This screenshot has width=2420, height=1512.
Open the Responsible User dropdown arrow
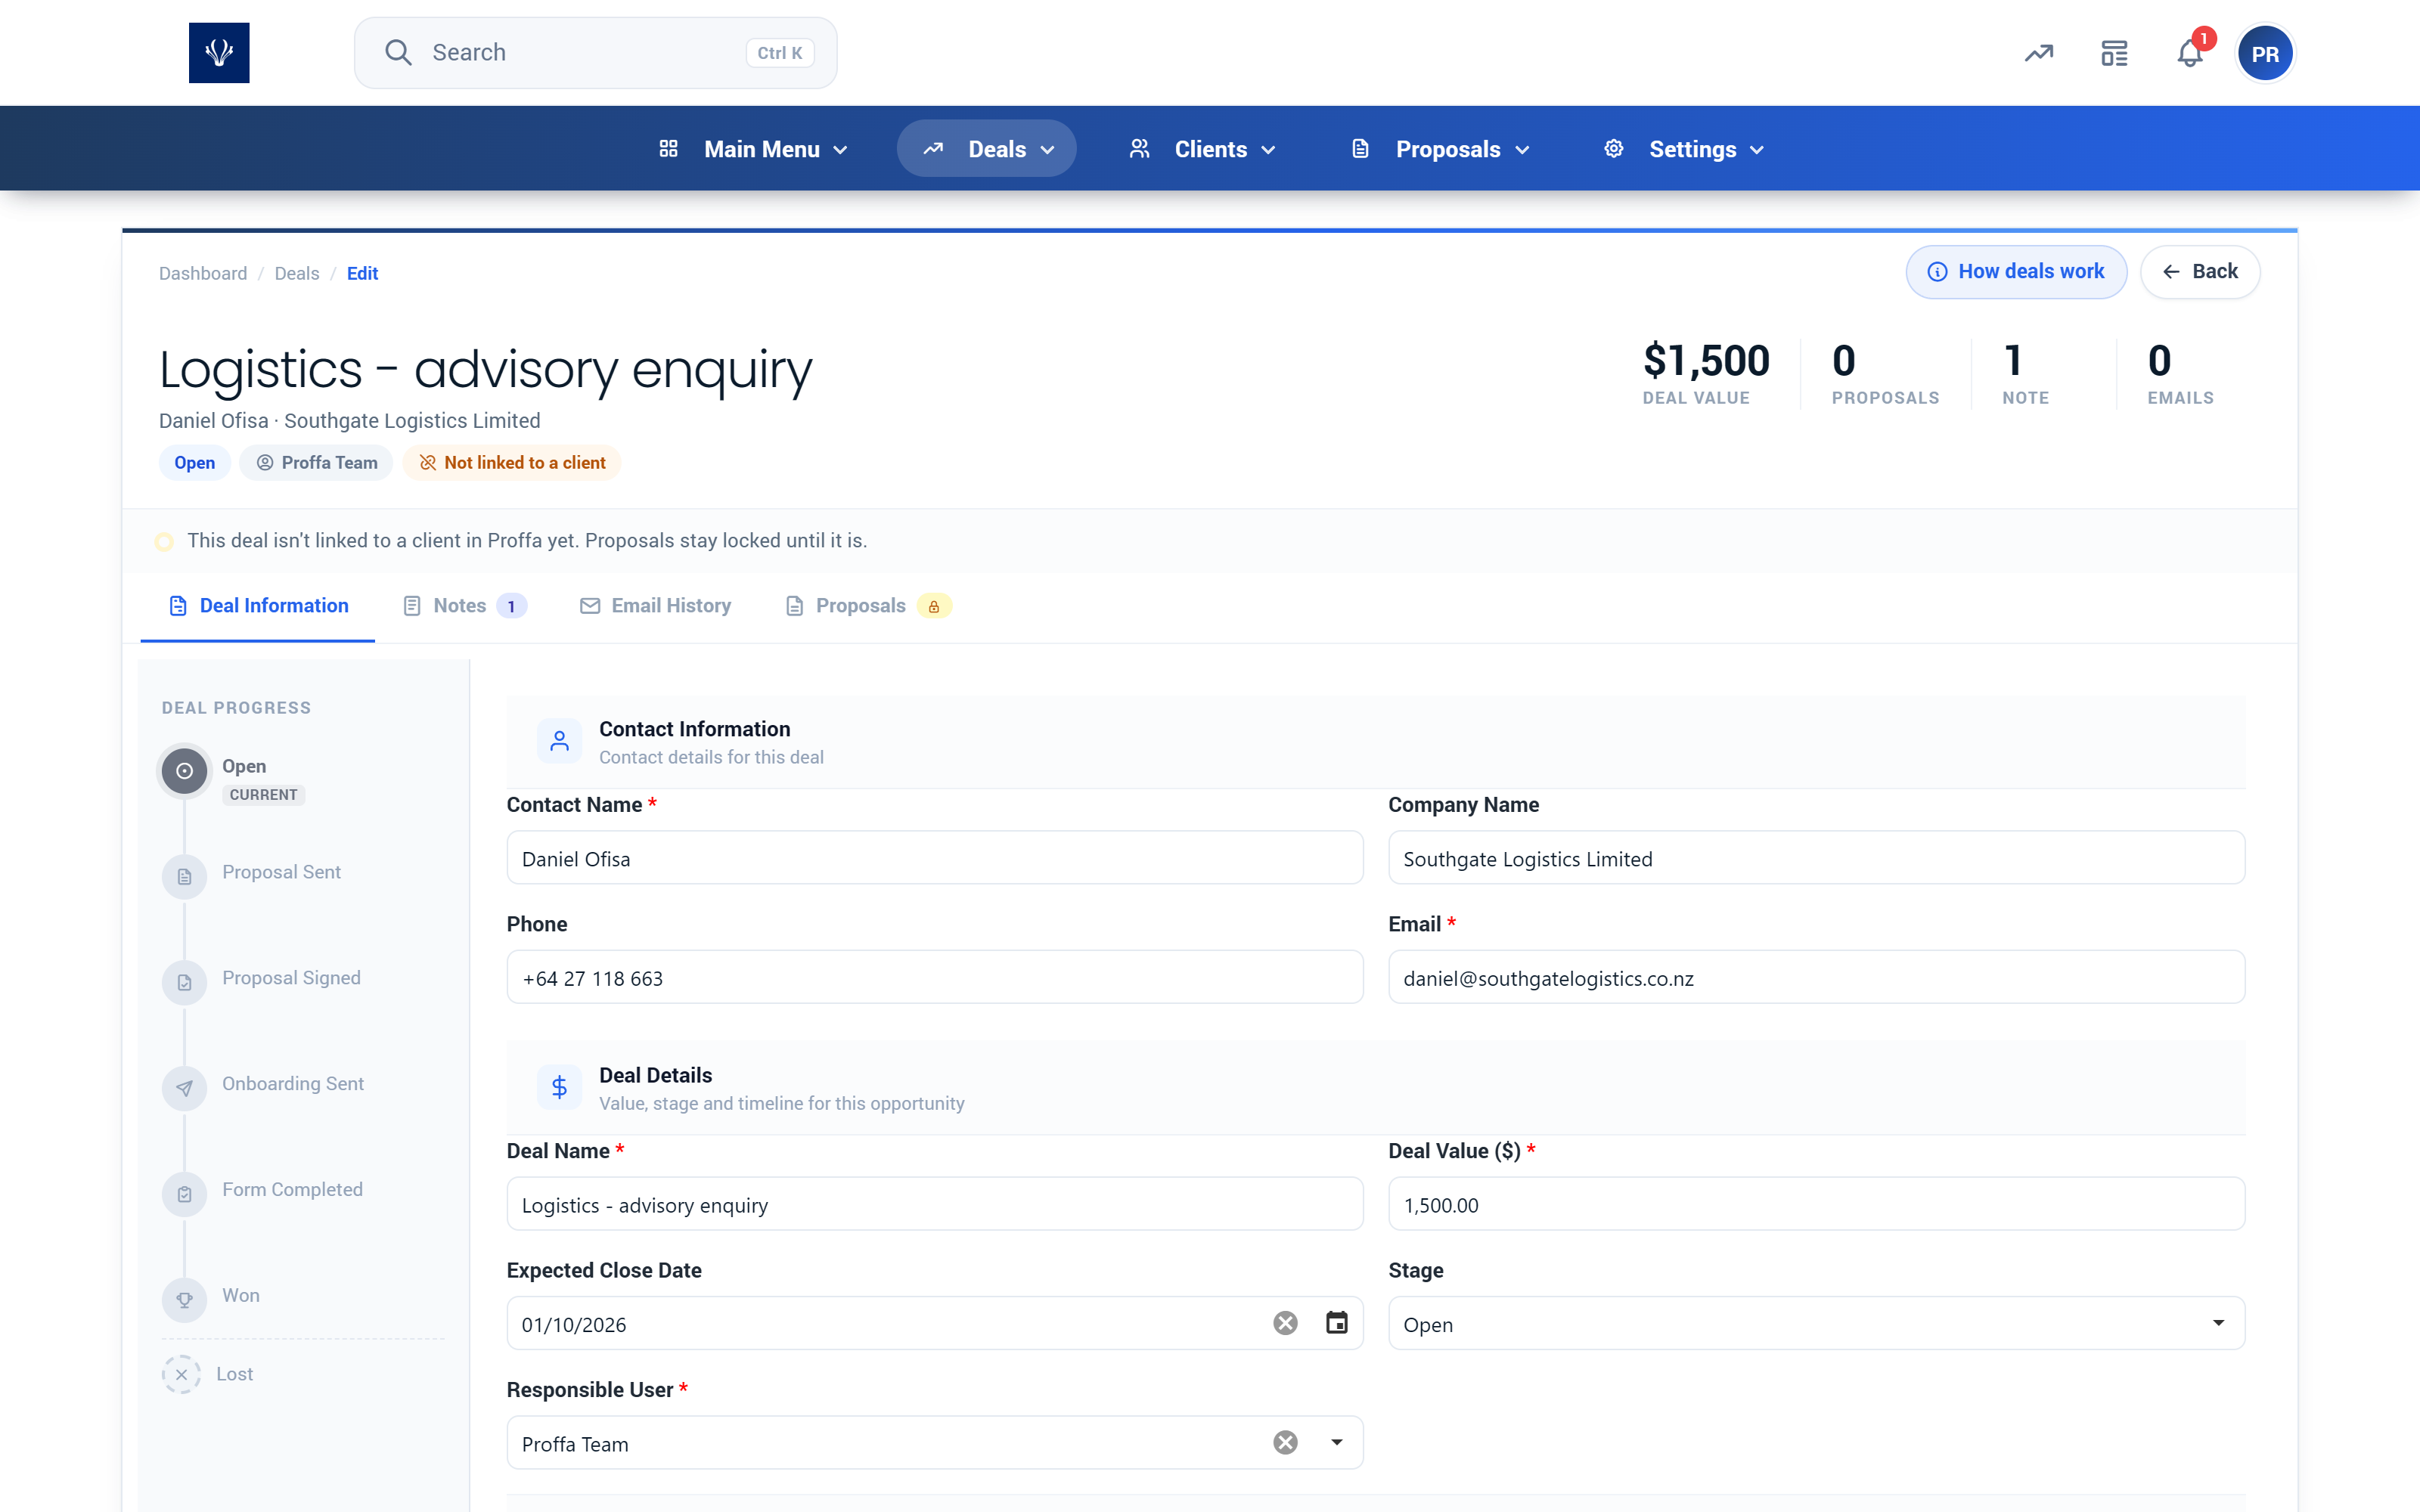[x=1336, y=1442]
